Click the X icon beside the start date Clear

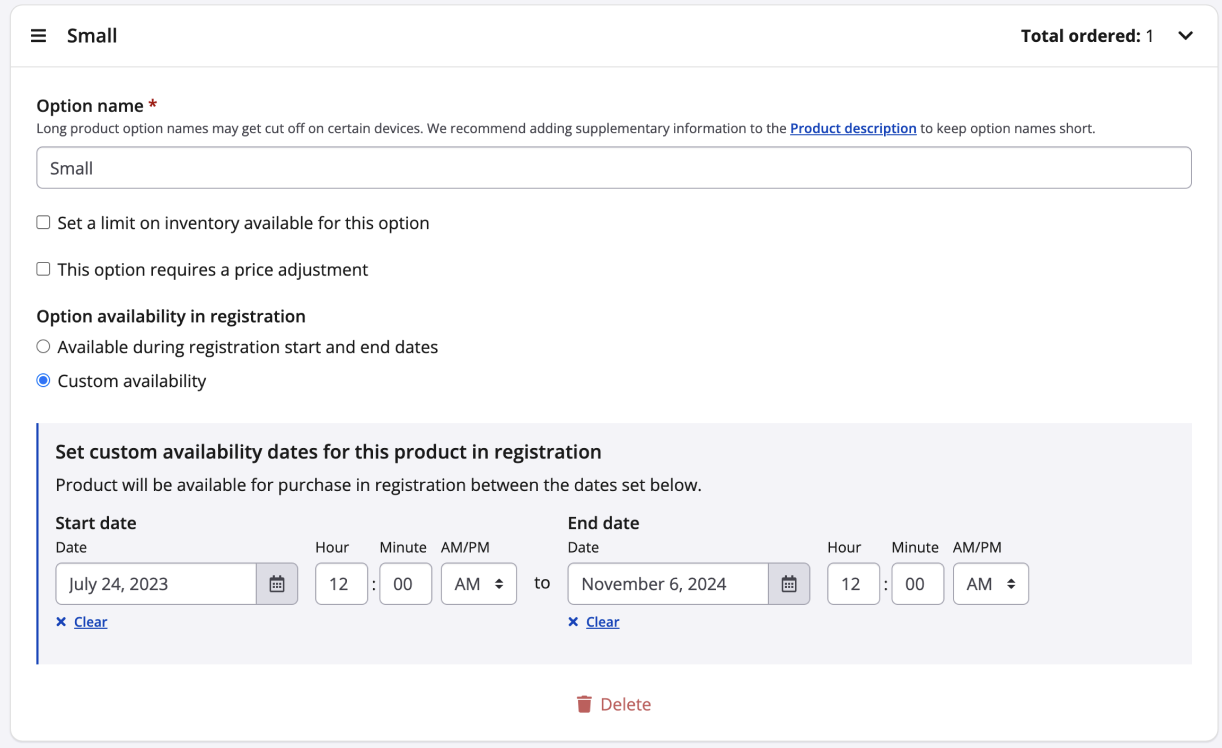point(60,621)
